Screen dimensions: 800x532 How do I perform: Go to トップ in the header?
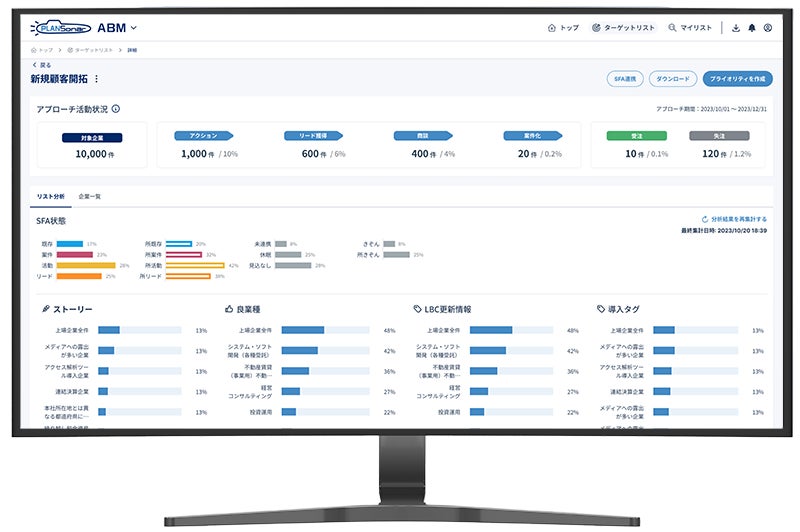click(x=563, y=28)
